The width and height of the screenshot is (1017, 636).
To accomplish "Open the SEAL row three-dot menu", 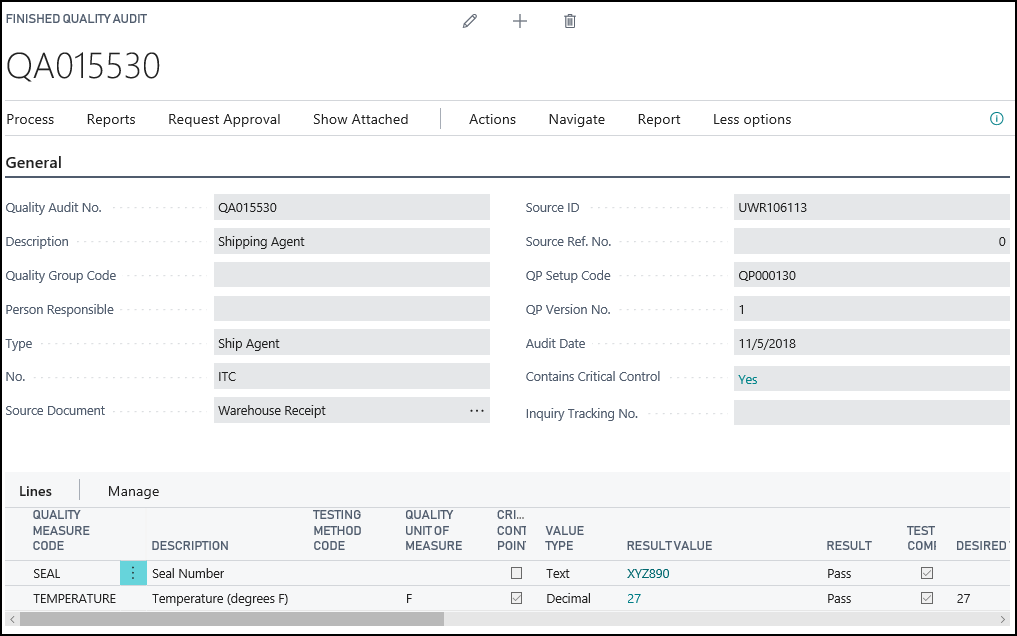I will pyautogui.click(x=133, y=573).
